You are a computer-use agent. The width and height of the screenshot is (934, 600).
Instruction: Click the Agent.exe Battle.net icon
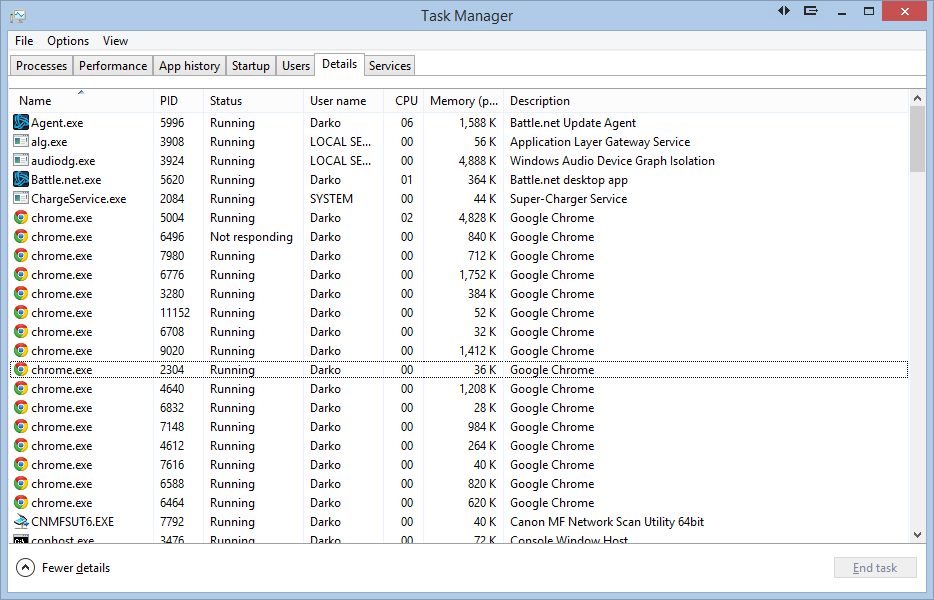pyautogui.click(x=21, y=123)
